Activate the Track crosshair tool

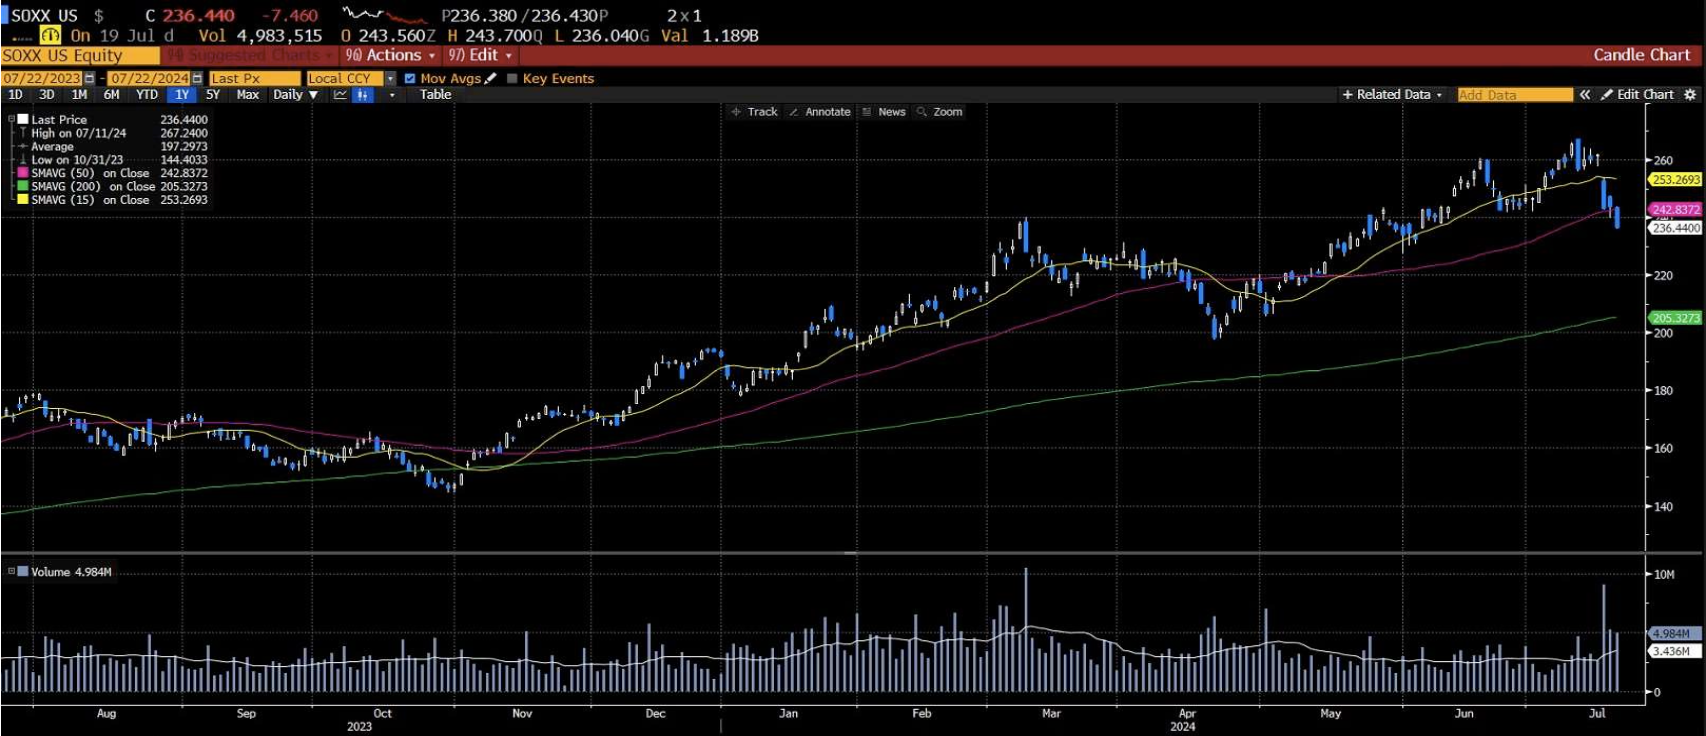(754, 112)
